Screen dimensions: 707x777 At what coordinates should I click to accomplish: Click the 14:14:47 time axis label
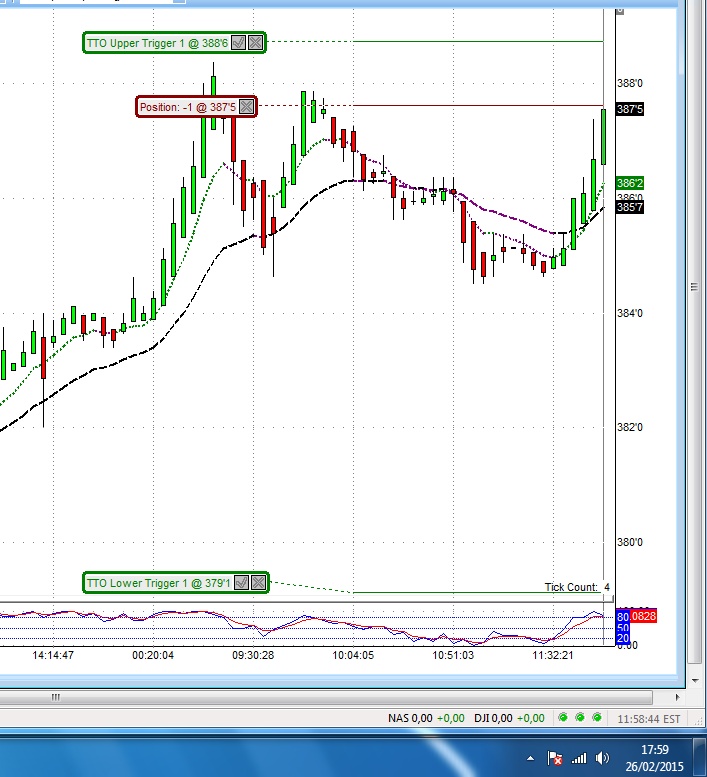pyautogui.click(x=53, y=655)
